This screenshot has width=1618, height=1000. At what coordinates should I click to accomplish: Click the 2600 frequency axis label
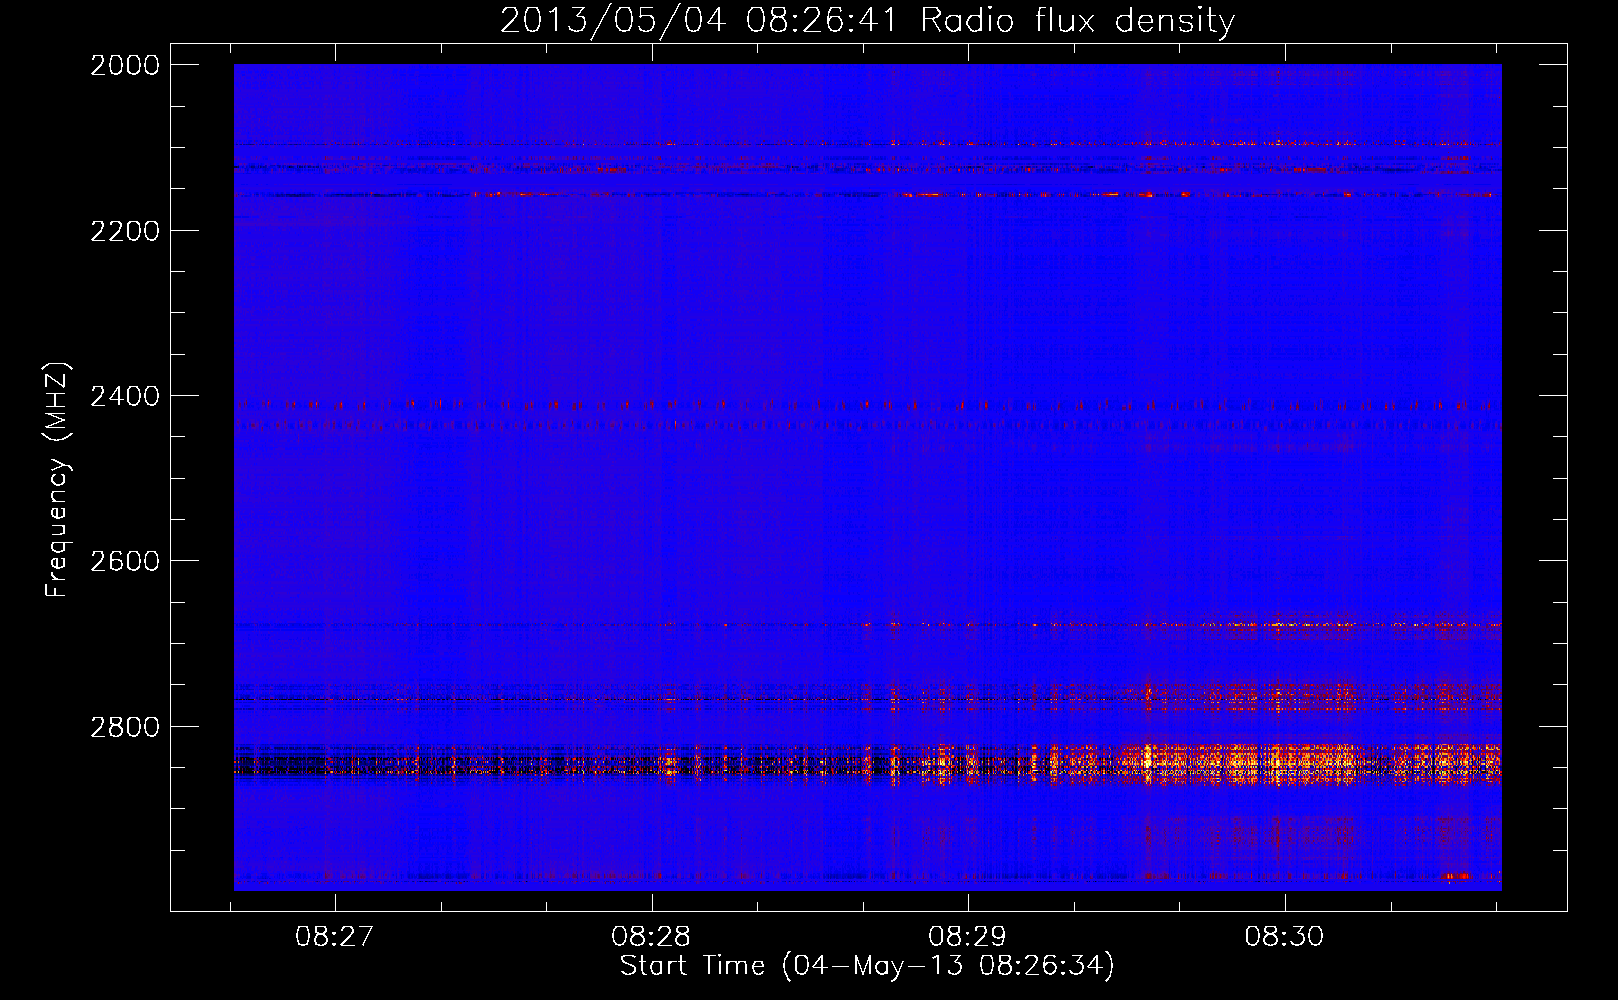click(x=125, y=561)
